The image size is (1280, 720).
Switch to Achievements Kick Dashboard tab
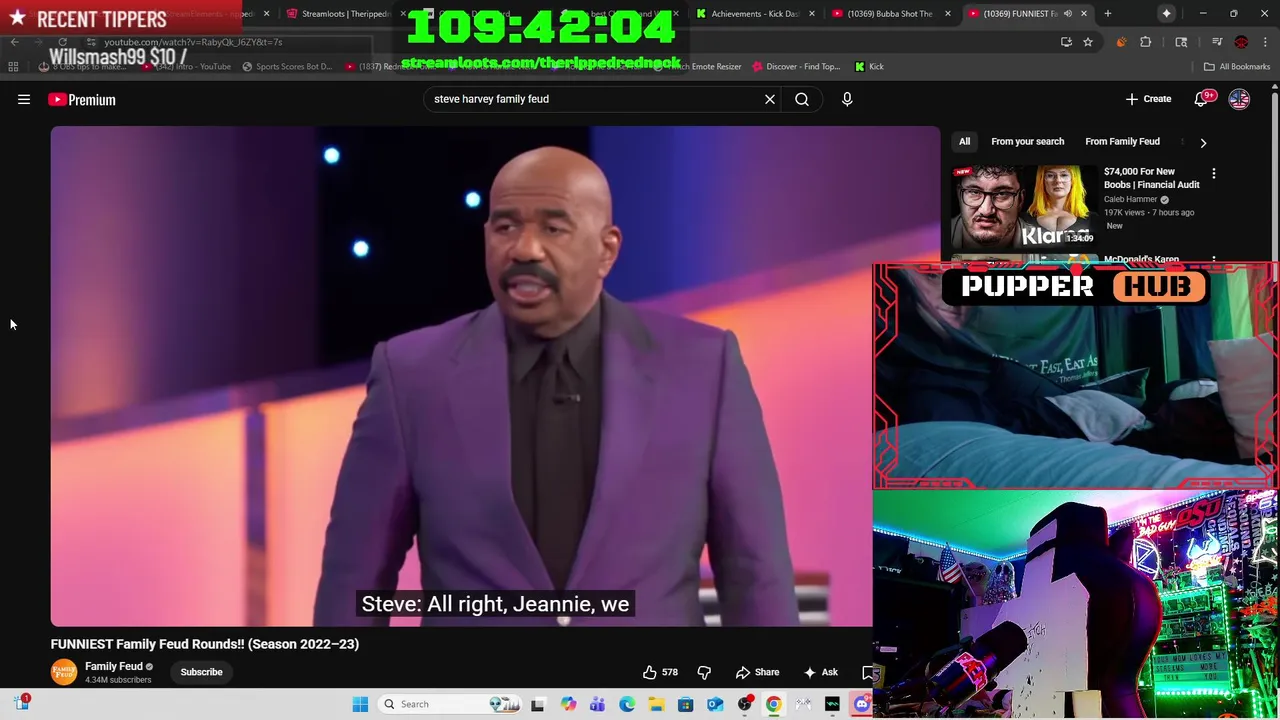click(x=755, y=13)
